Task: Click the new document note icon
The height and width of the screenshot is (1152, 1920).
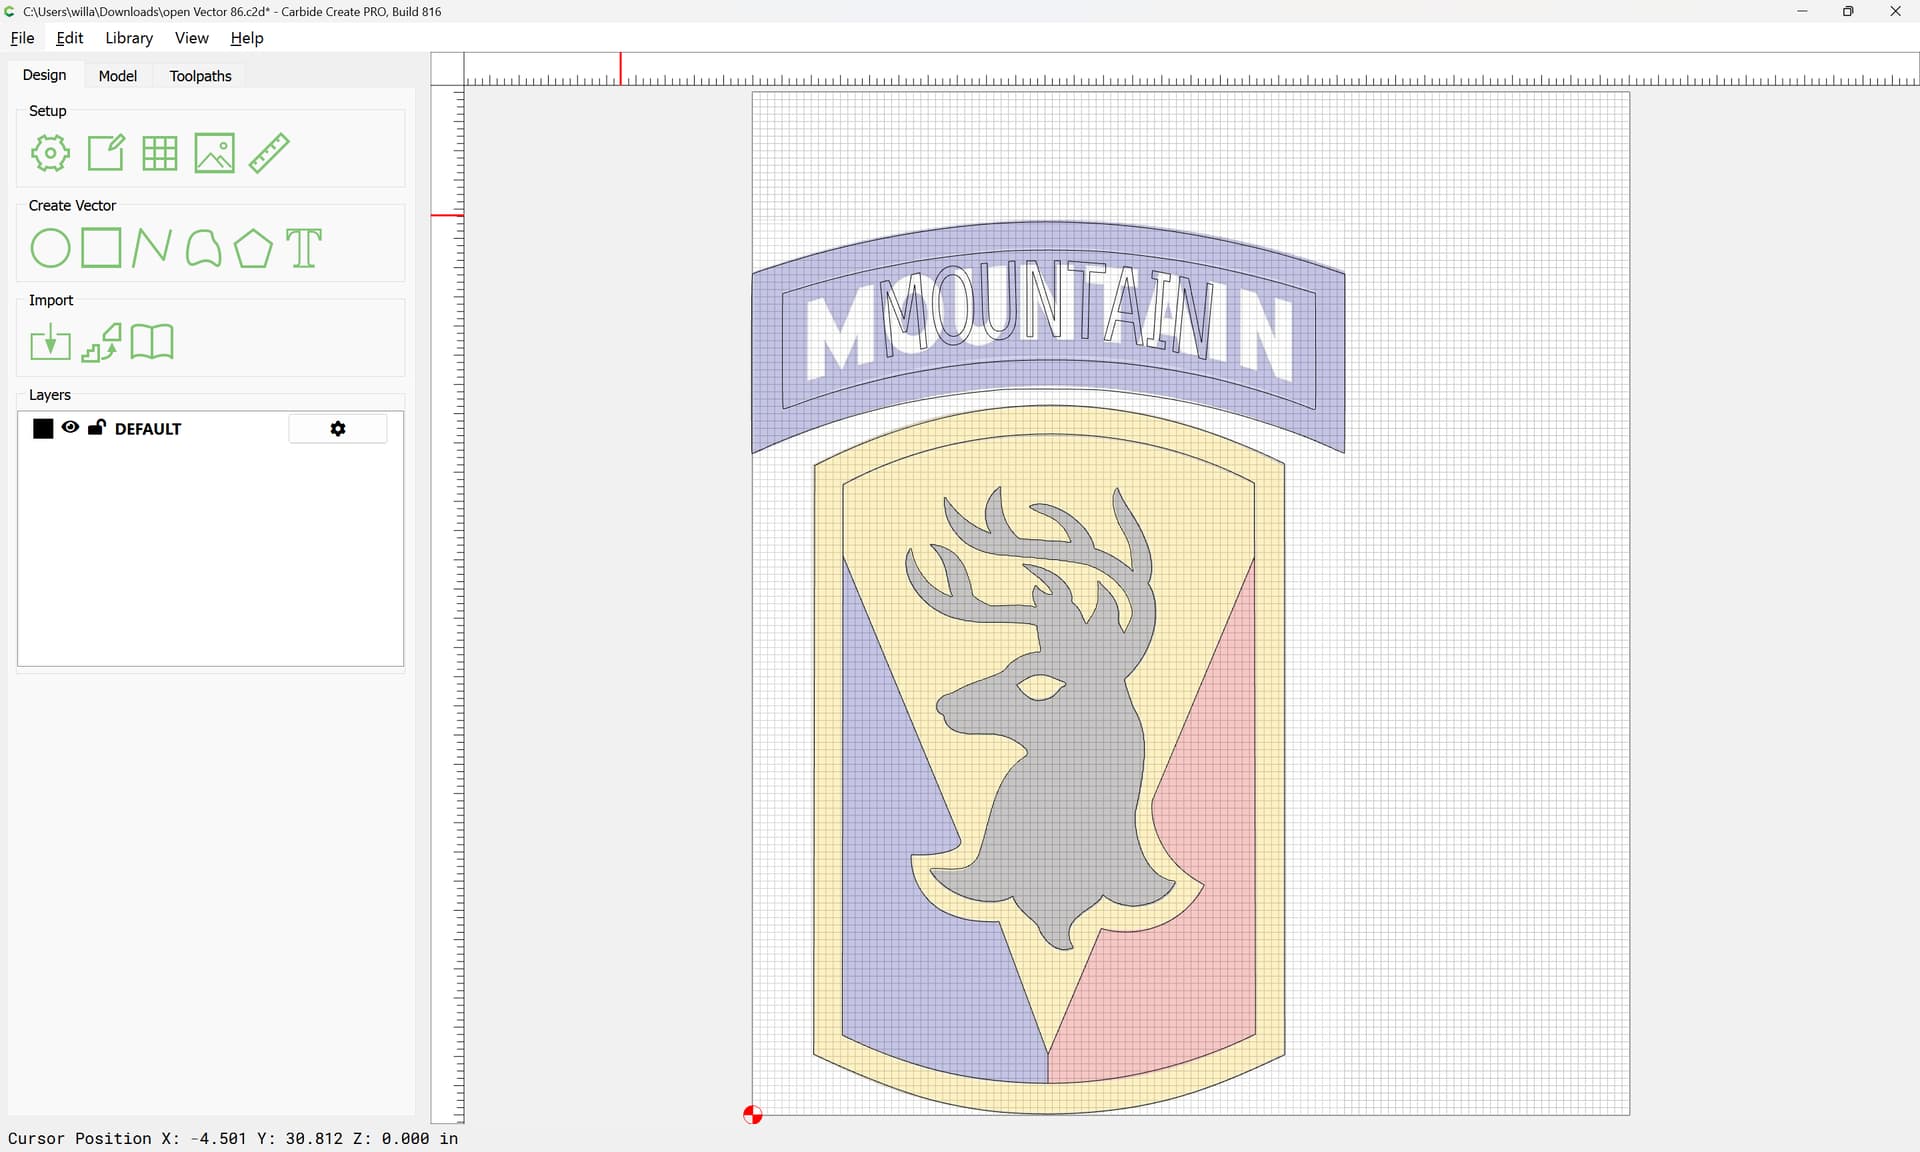Action: [x=106, y=153]
